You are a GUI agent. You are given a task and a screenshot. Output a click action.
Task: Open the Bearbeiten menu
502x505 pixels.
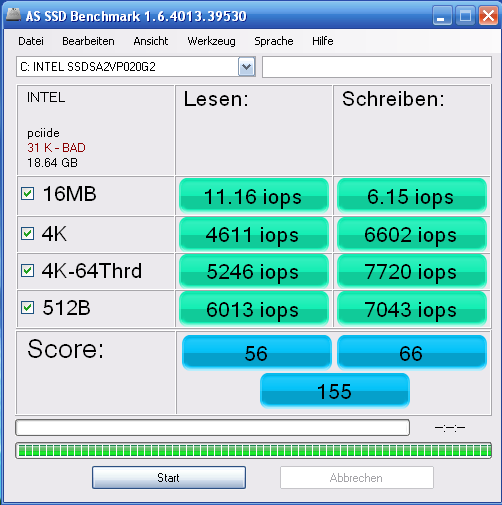click(88, 41)
